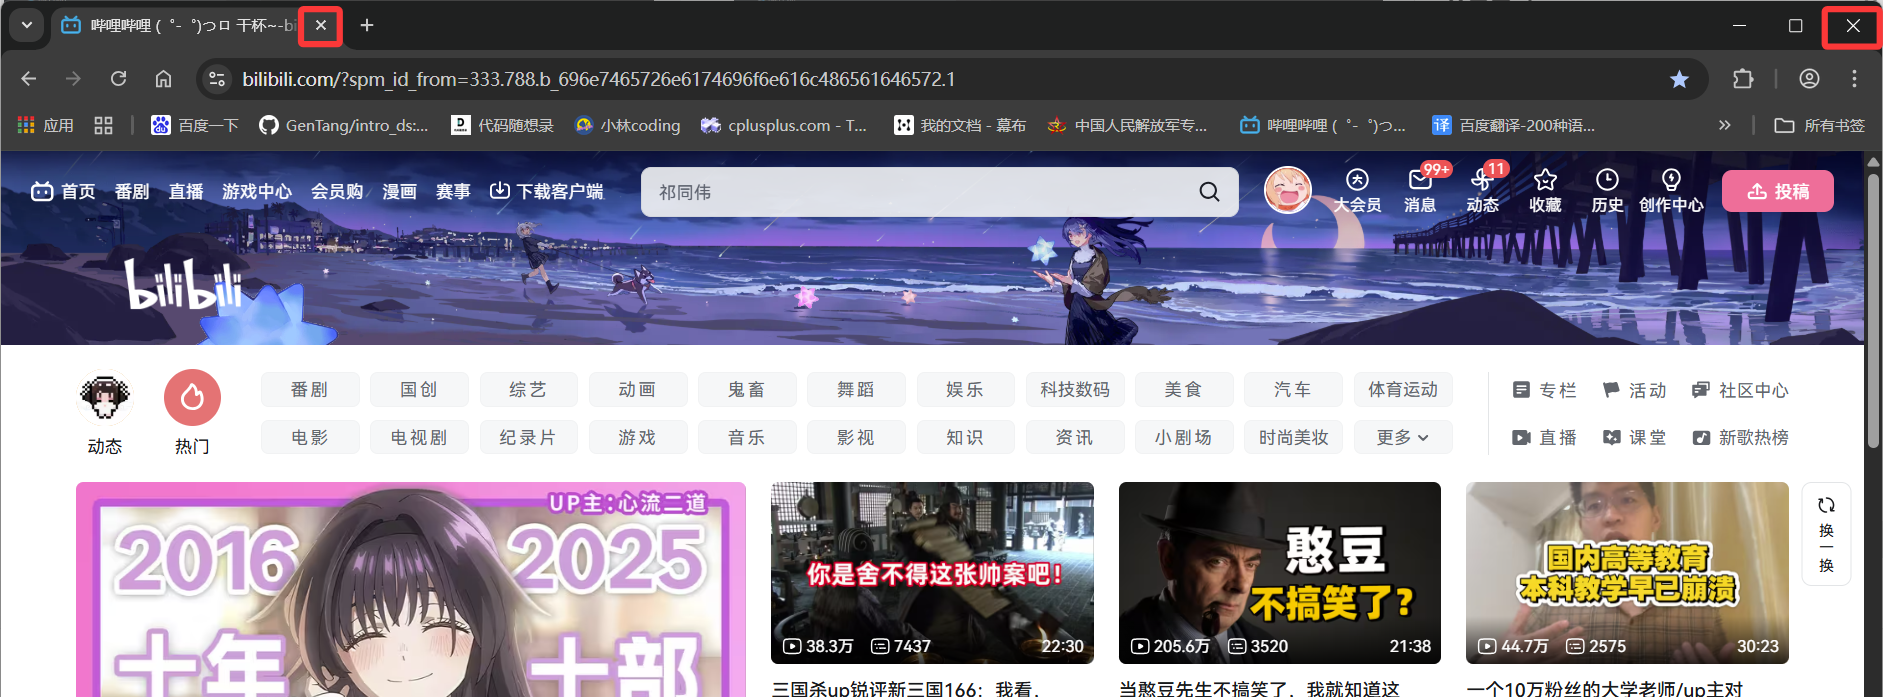Open 历史 watch history icon

pos(1607,190)
